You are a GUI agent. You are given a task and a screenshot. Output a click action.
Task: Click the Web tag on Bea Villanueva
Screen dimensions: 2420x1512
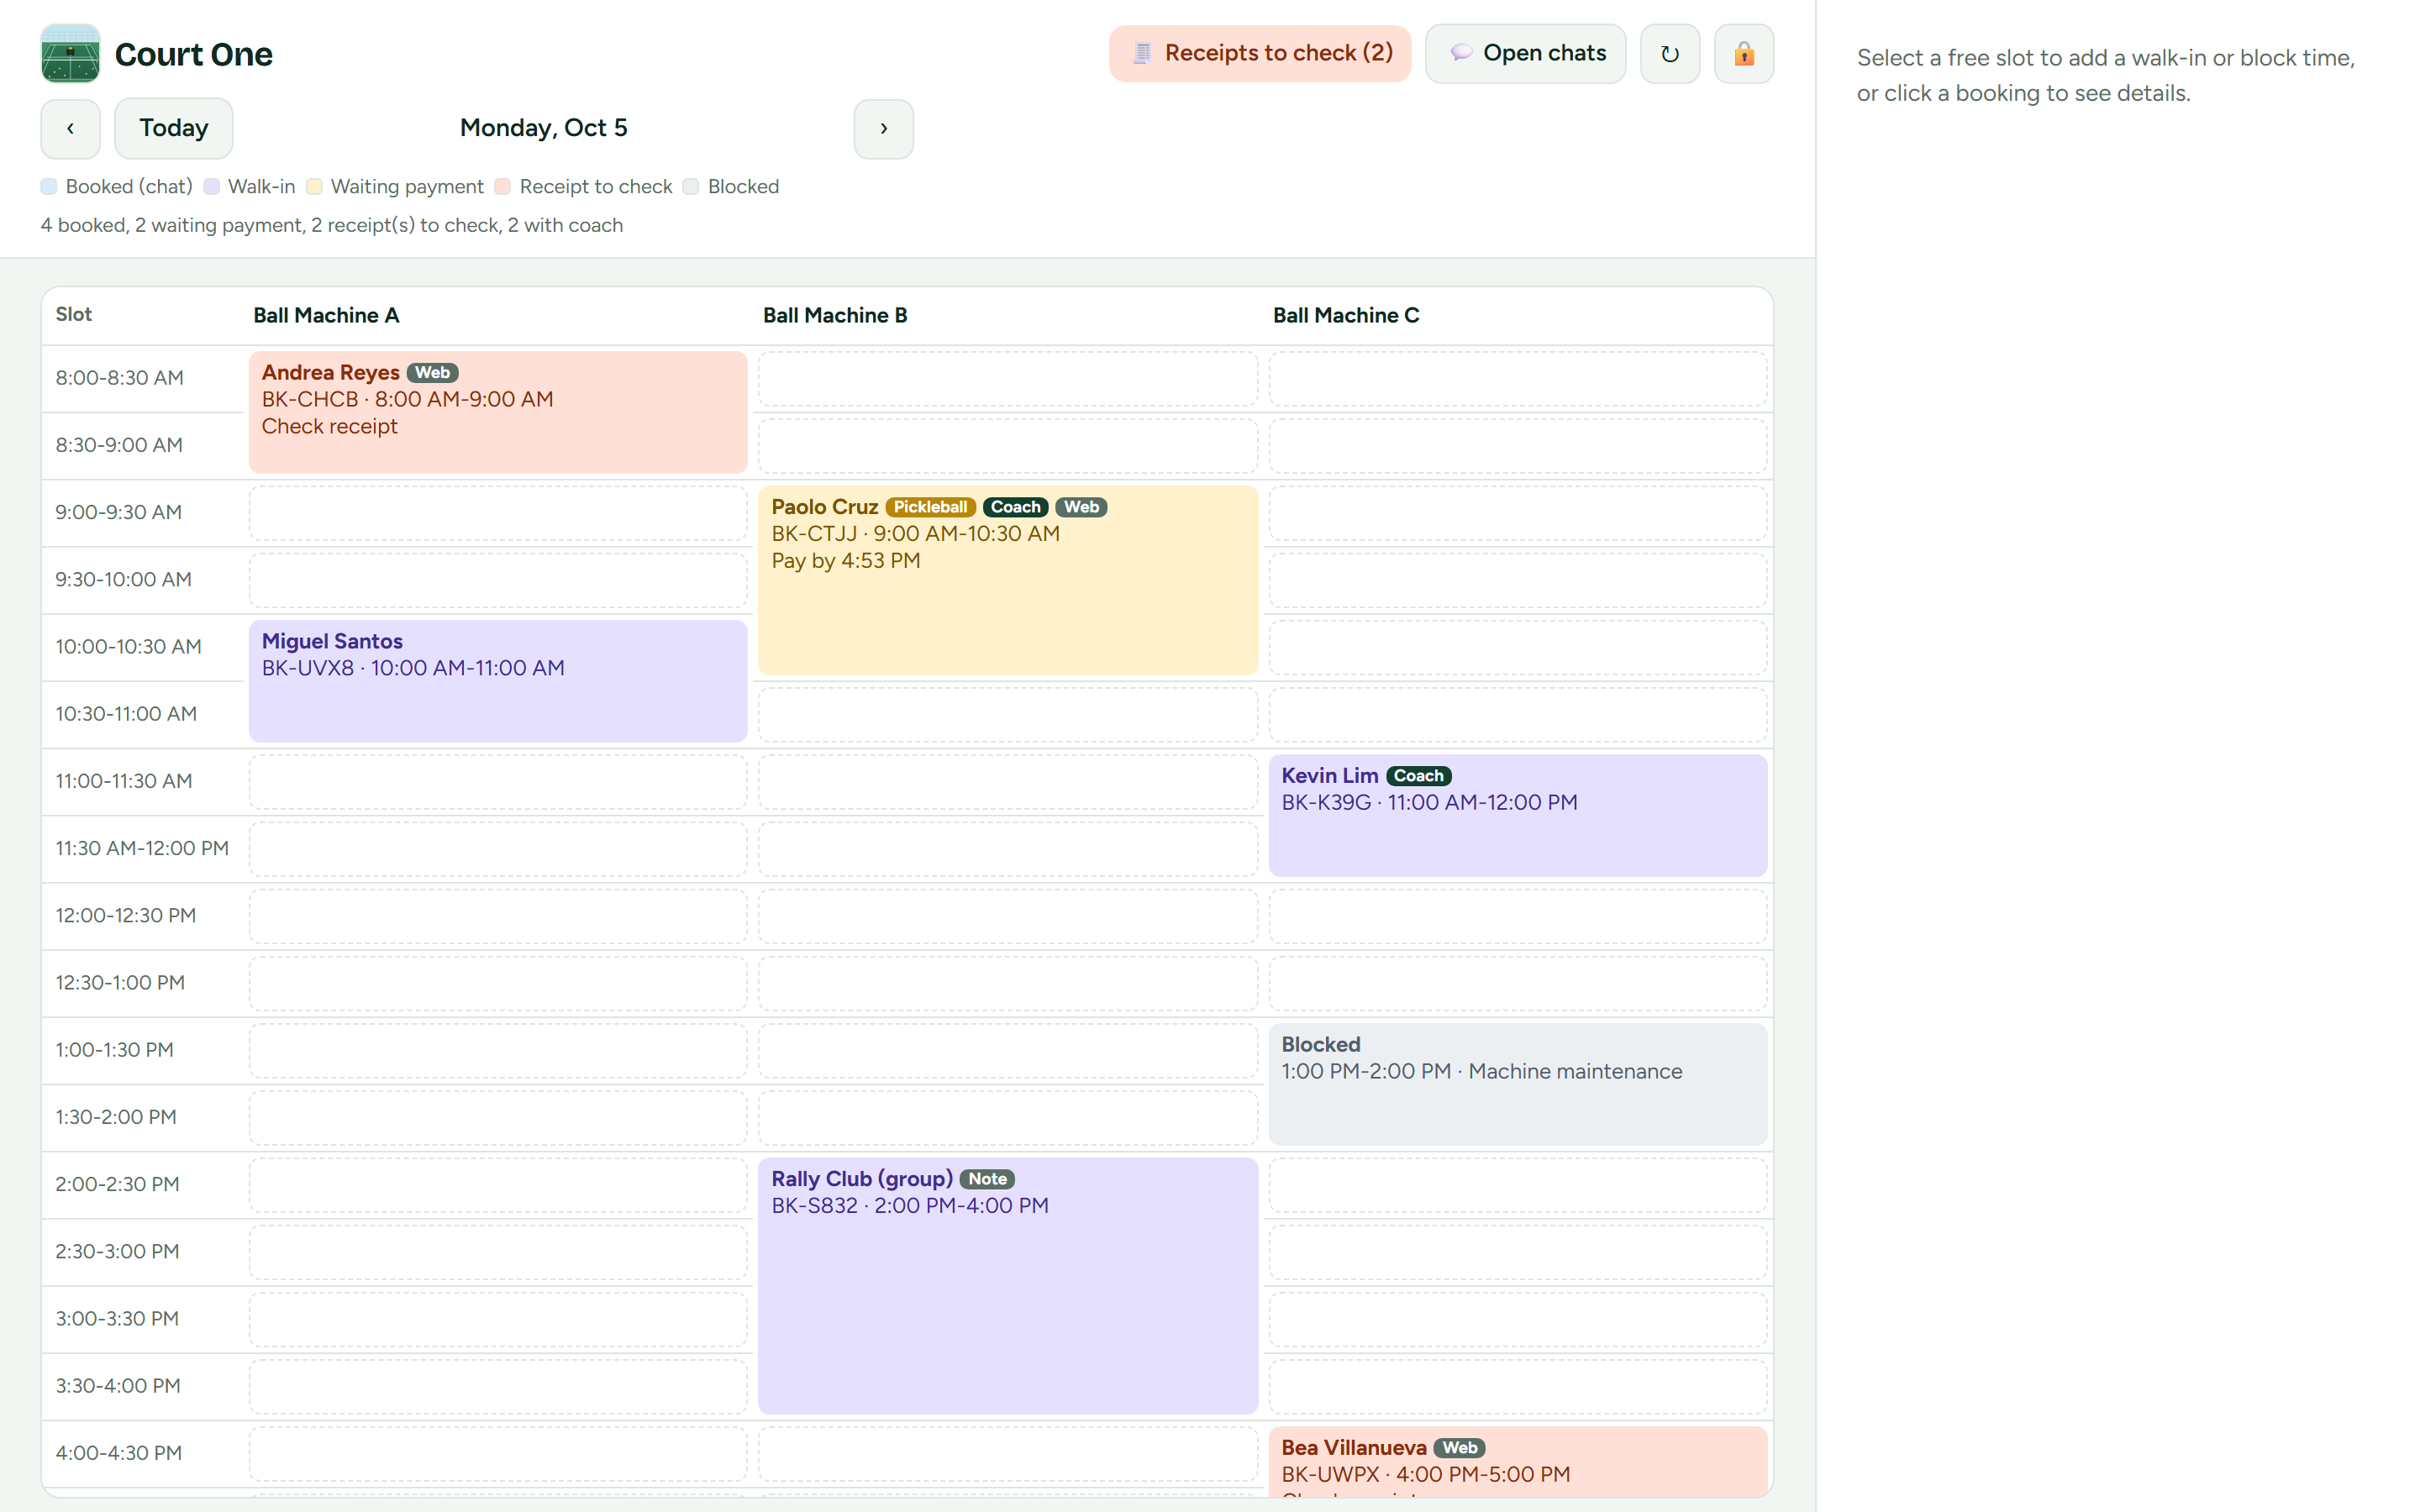[x=1459, y=1448]
